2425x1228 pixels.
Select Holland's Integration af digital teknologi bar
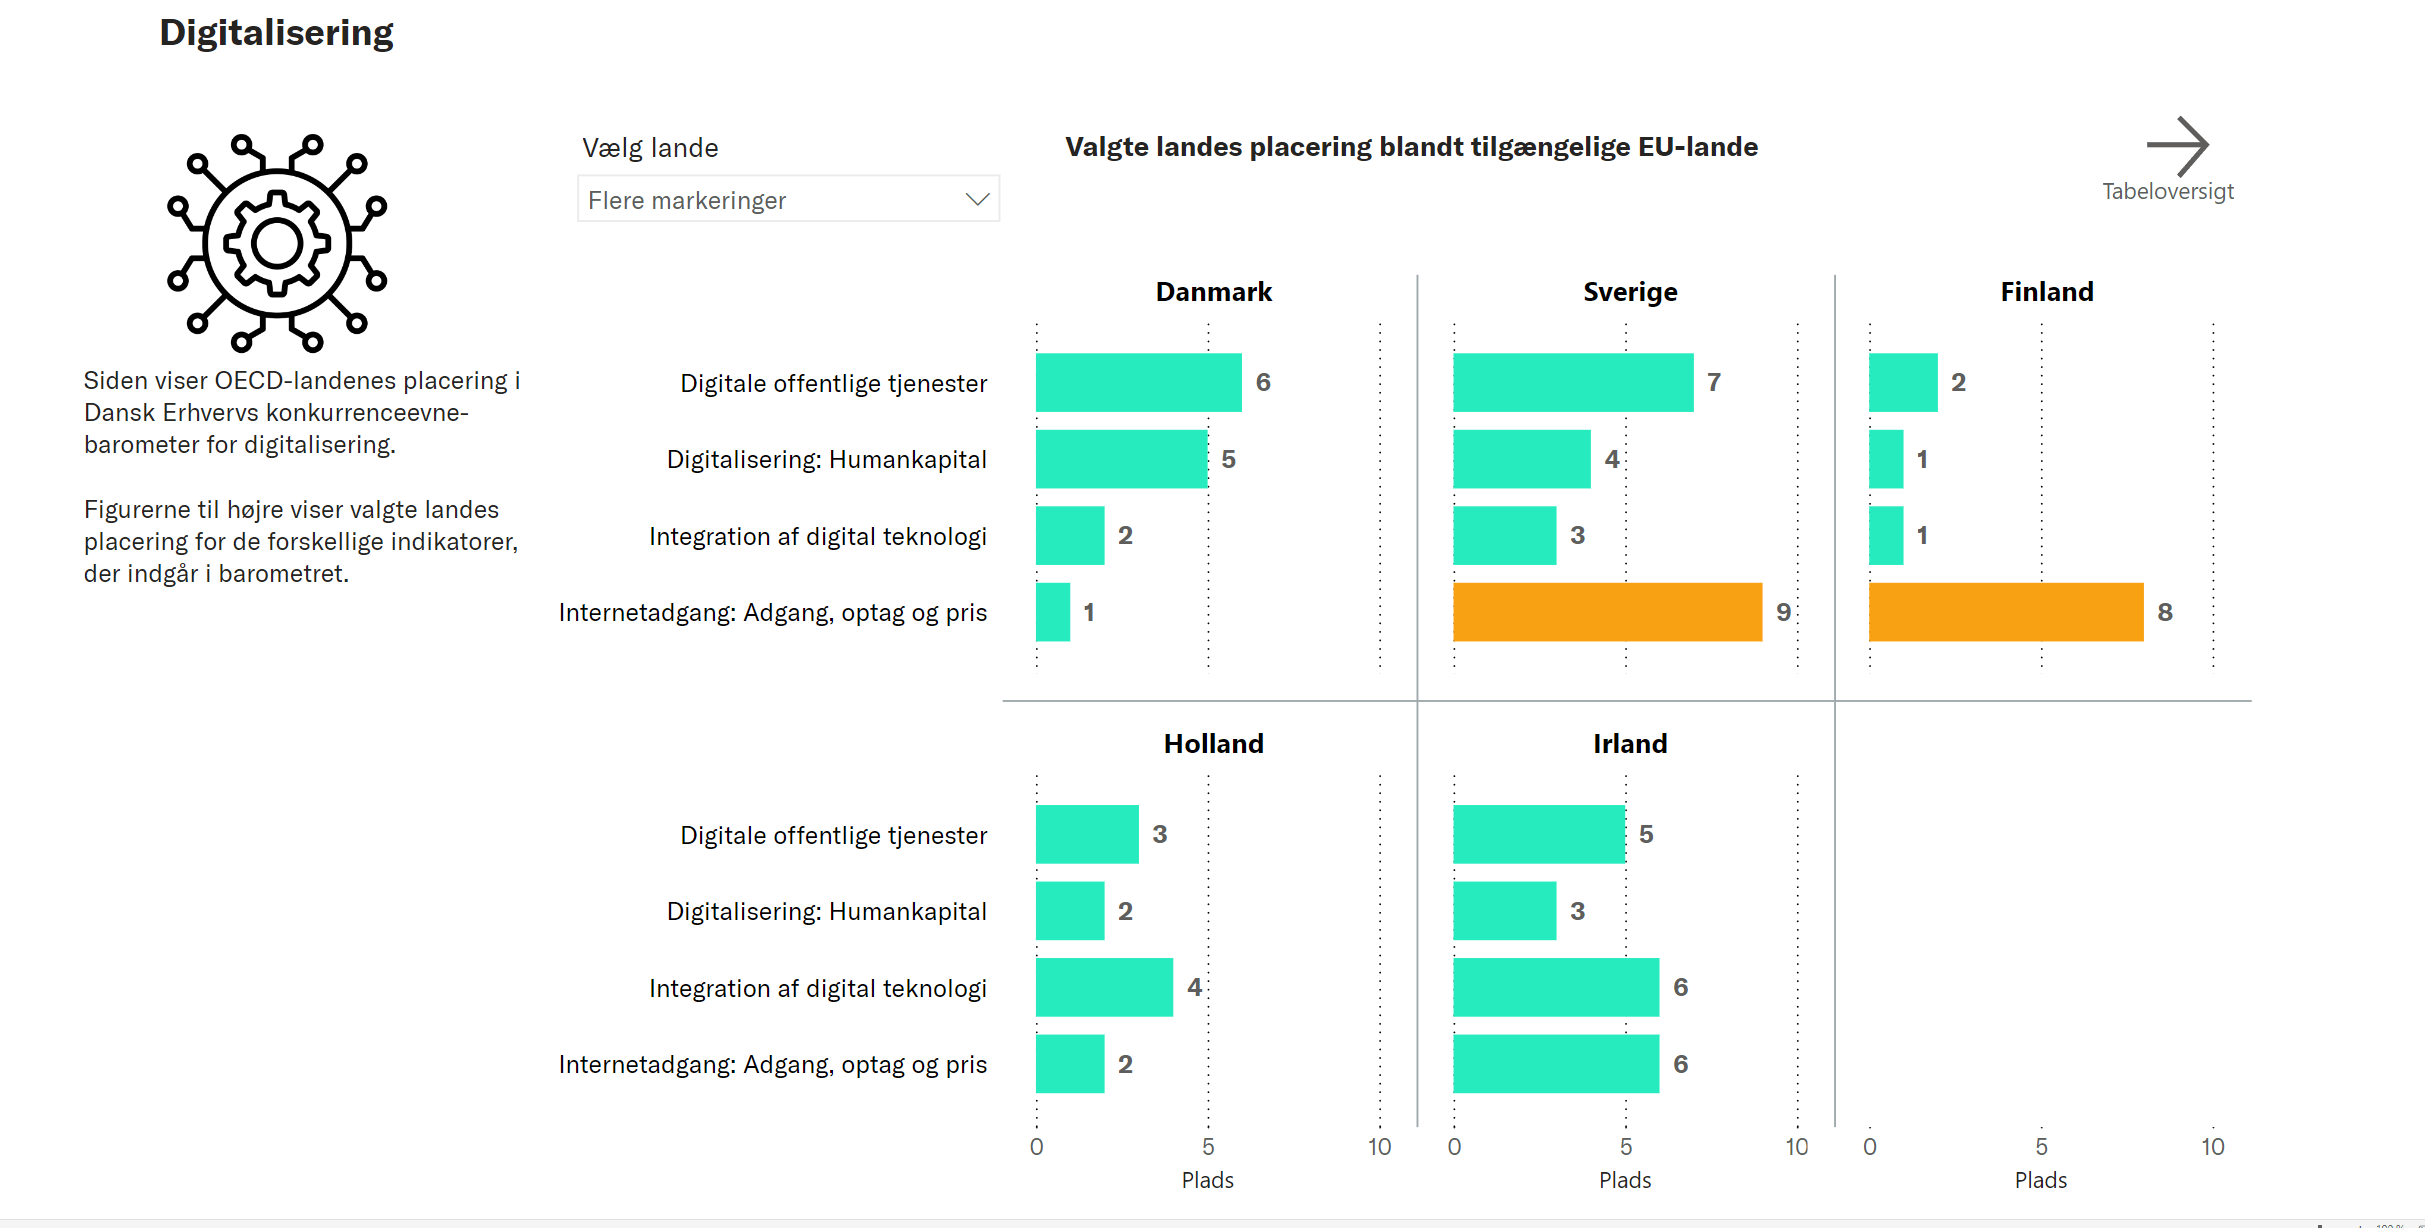point(1104,987)
